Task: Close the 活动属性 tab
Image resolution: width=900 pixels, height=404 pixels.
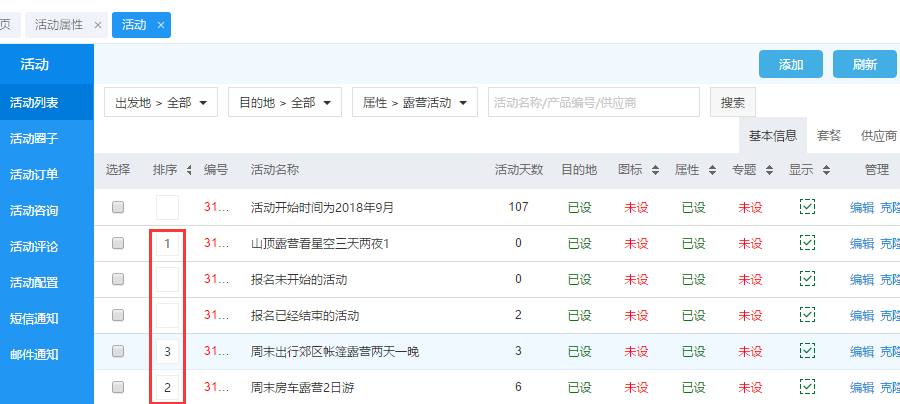Action: (x=97, y=25)
